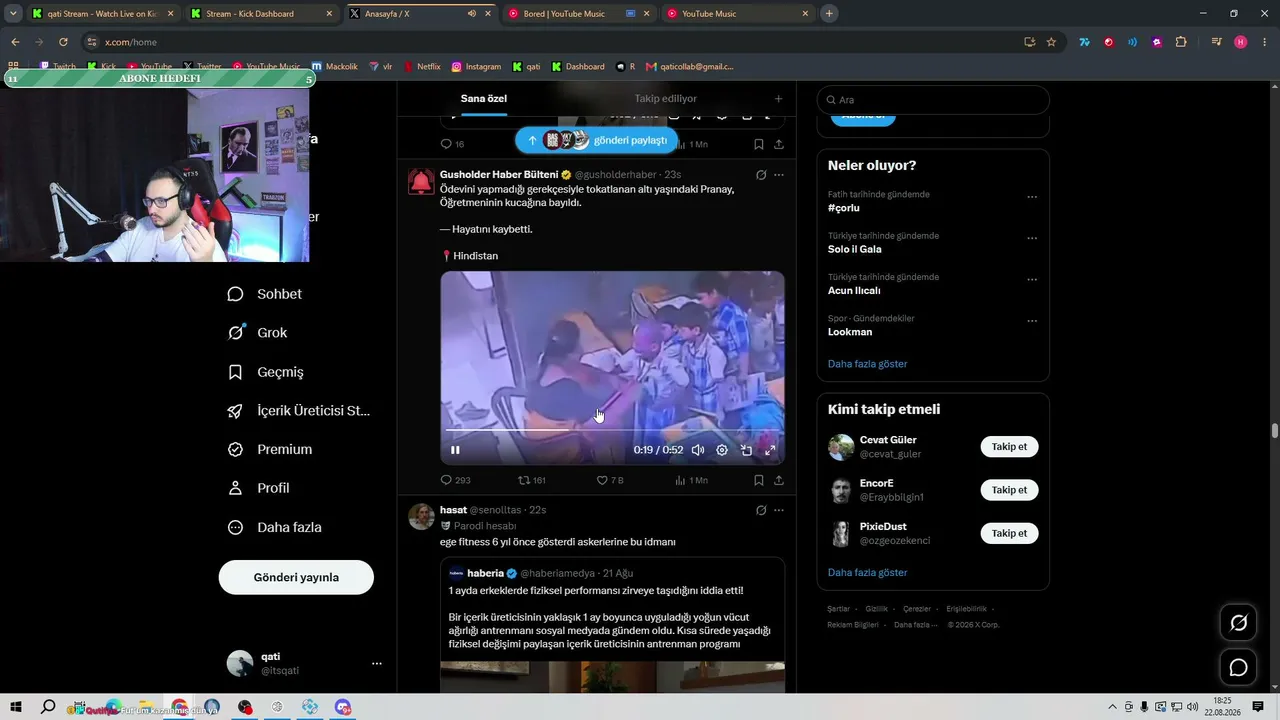
Task: Open more options for Acun Ilıcalı trend
Action: (x=1032, y=280)
